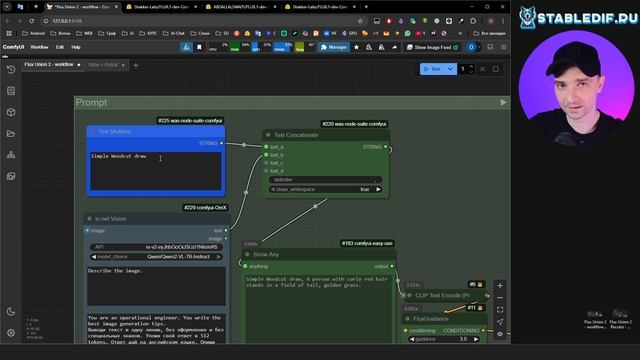Click the Run button
Image resolution: width=640 pixels, height=360 pixels.
click(433, 69)
